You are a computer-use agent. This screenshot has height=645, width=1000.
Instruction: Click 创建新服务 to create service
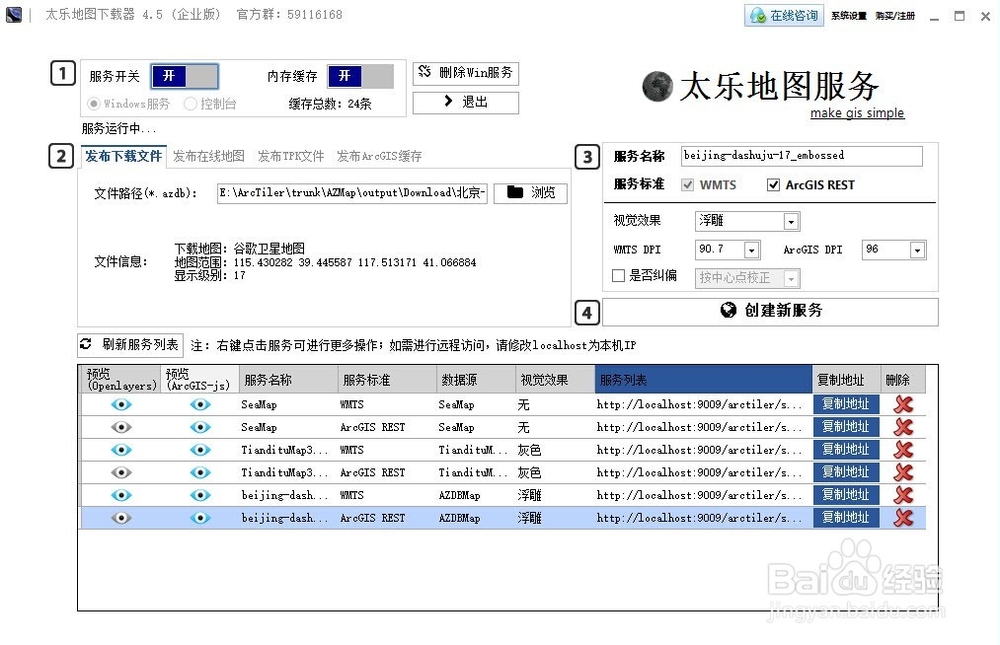770,311
